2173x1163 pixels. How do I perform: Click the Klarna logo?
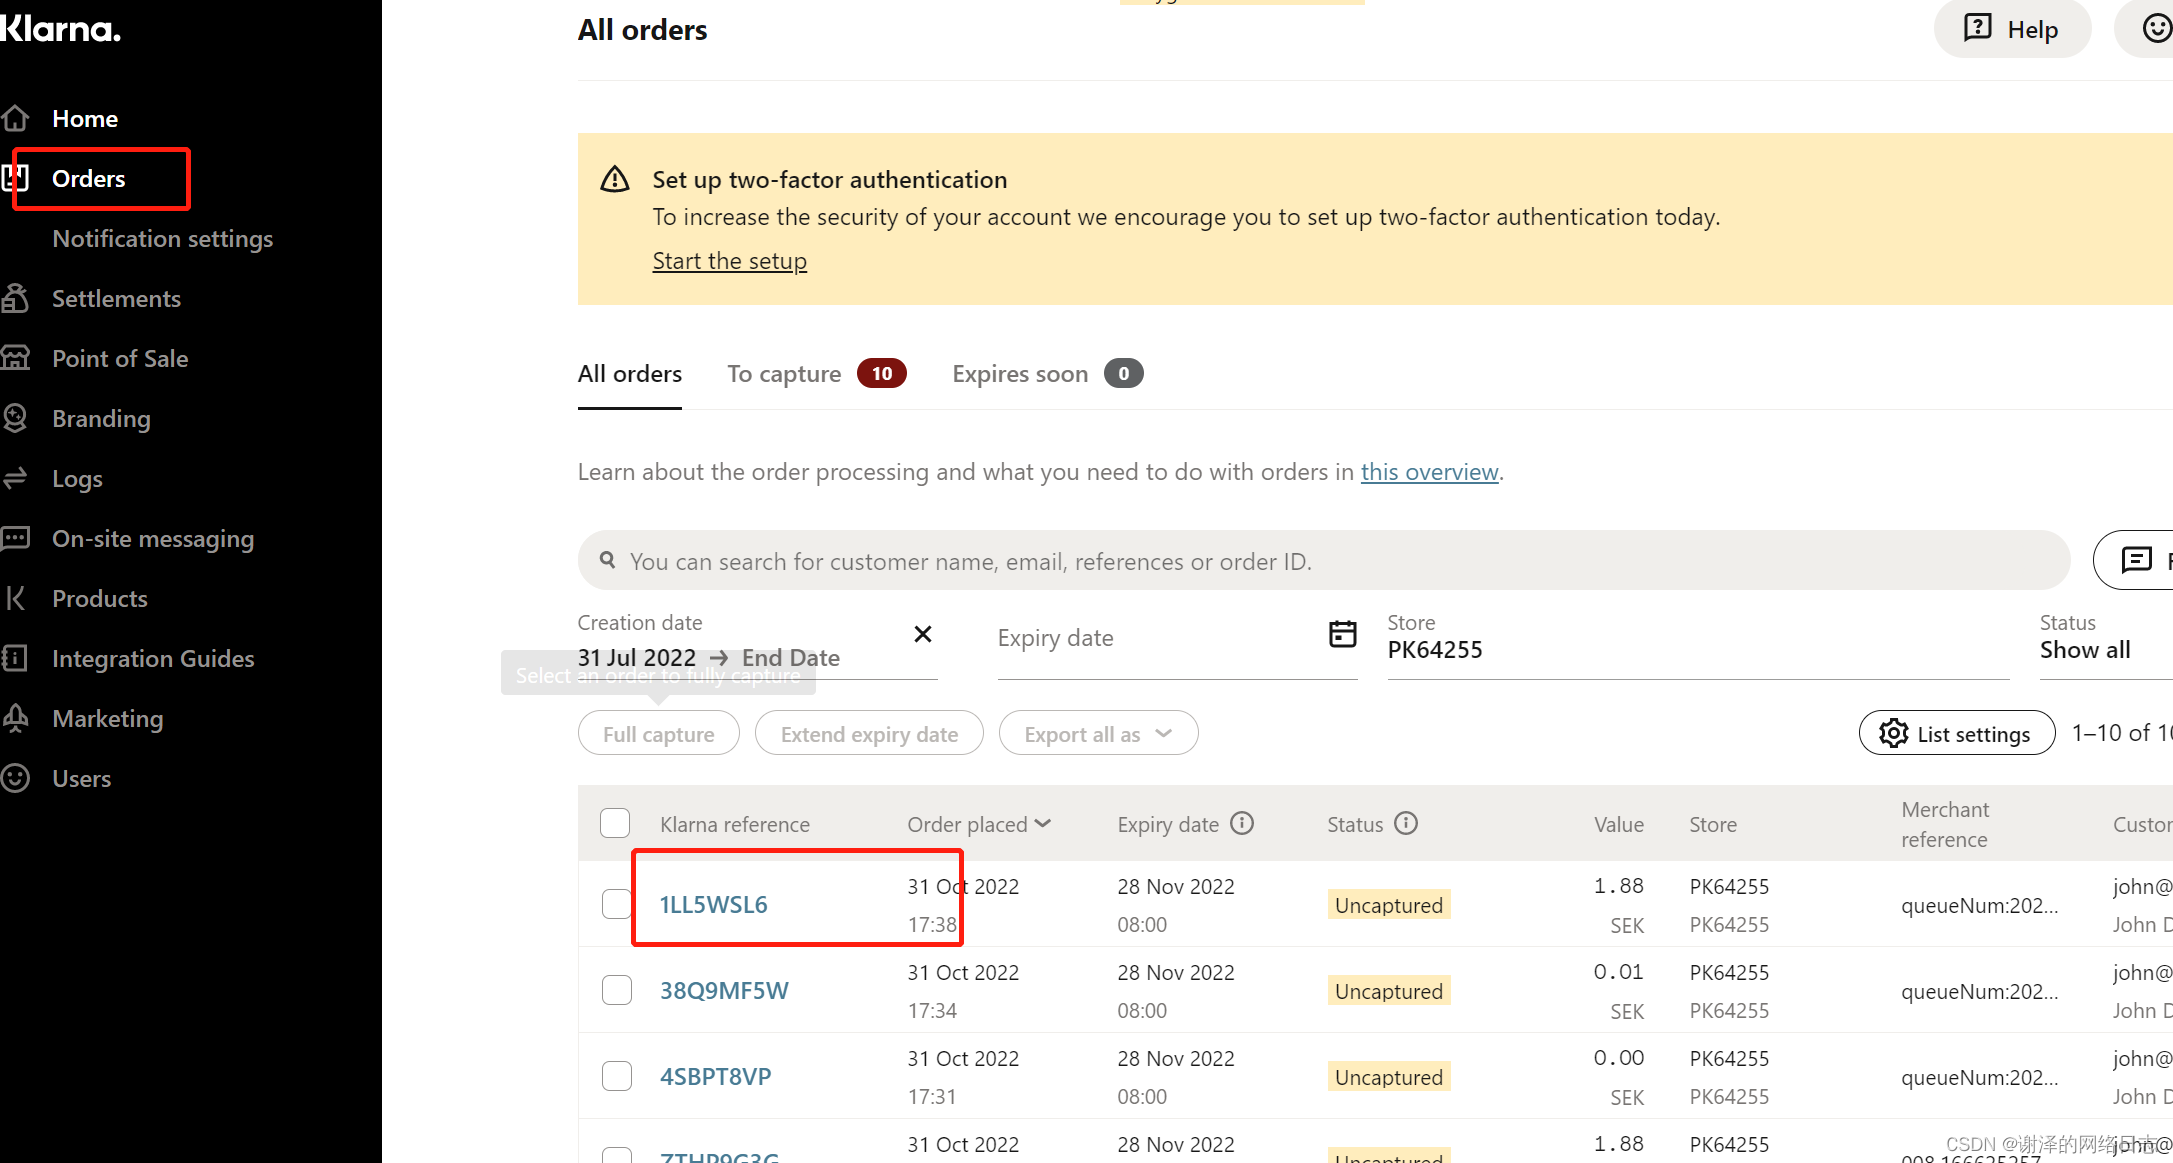point(60,29)
